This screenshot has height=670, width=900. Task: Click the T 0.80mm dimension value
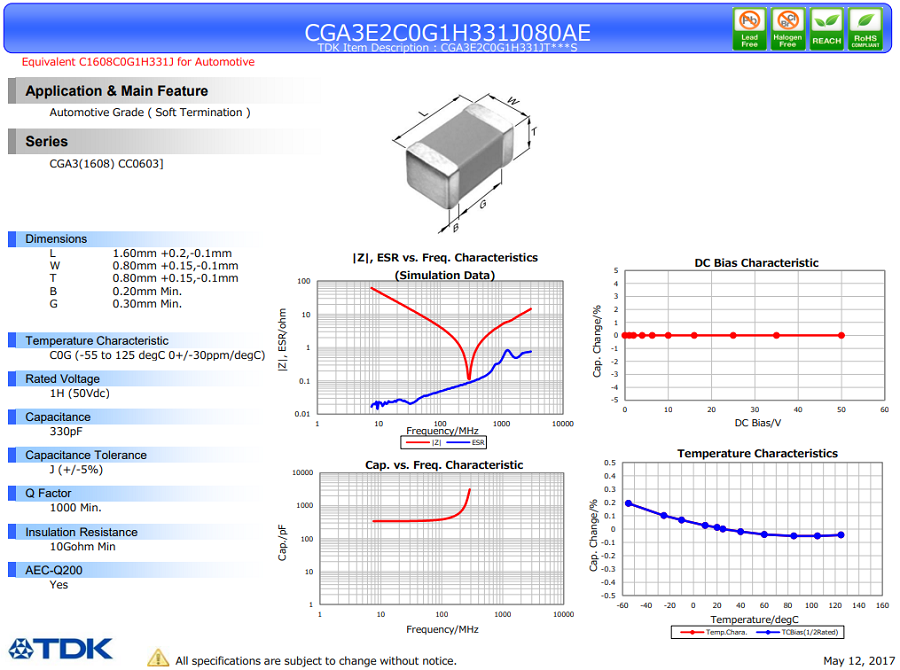(175, 278)
